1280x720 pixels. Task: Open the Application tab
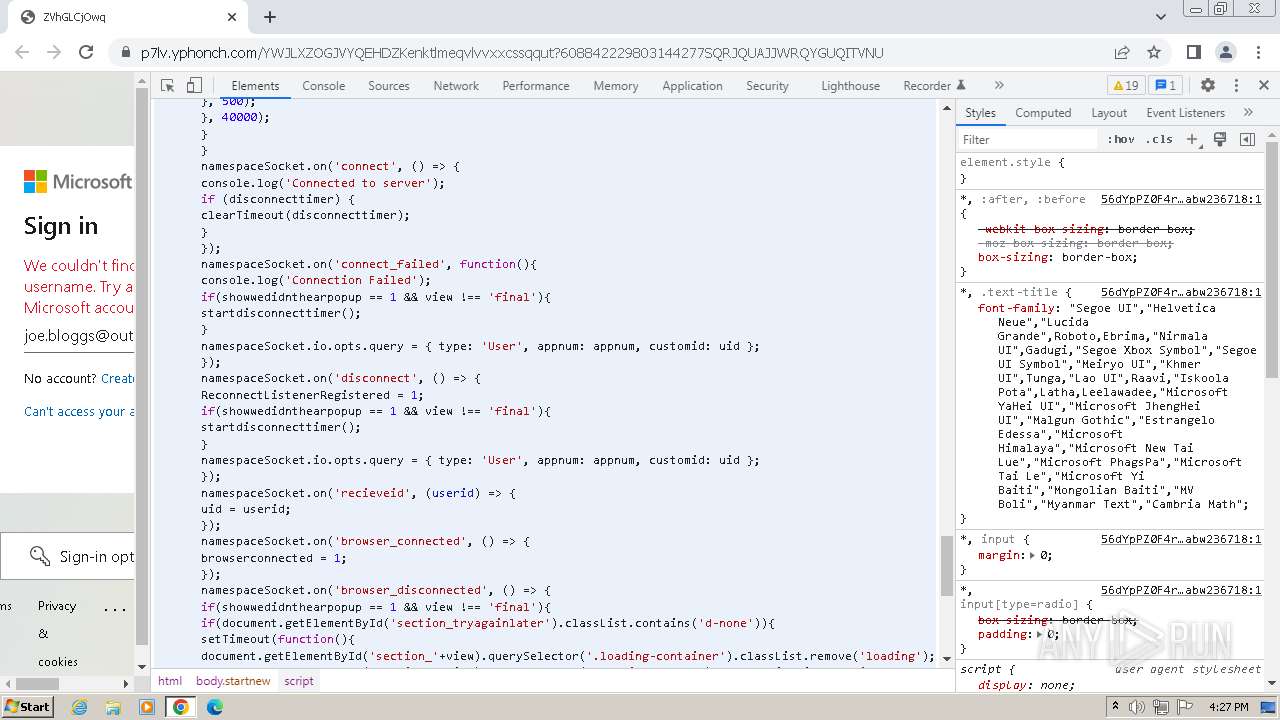692,86
